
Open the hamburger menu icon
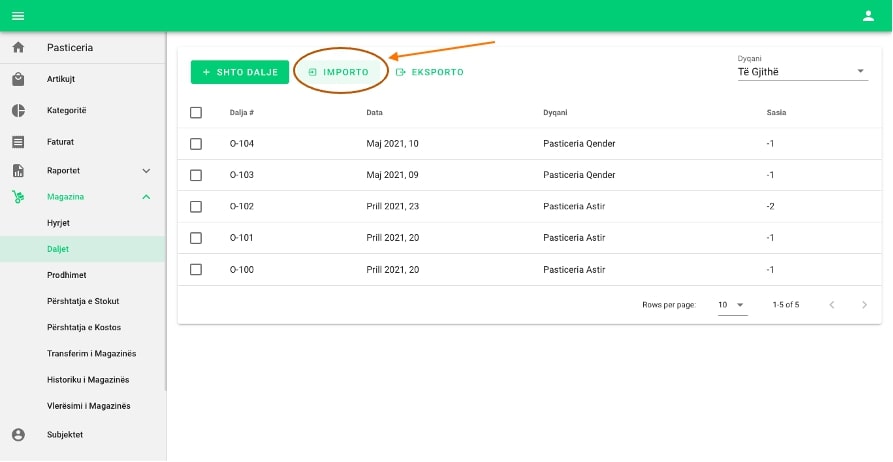point(17,15)
